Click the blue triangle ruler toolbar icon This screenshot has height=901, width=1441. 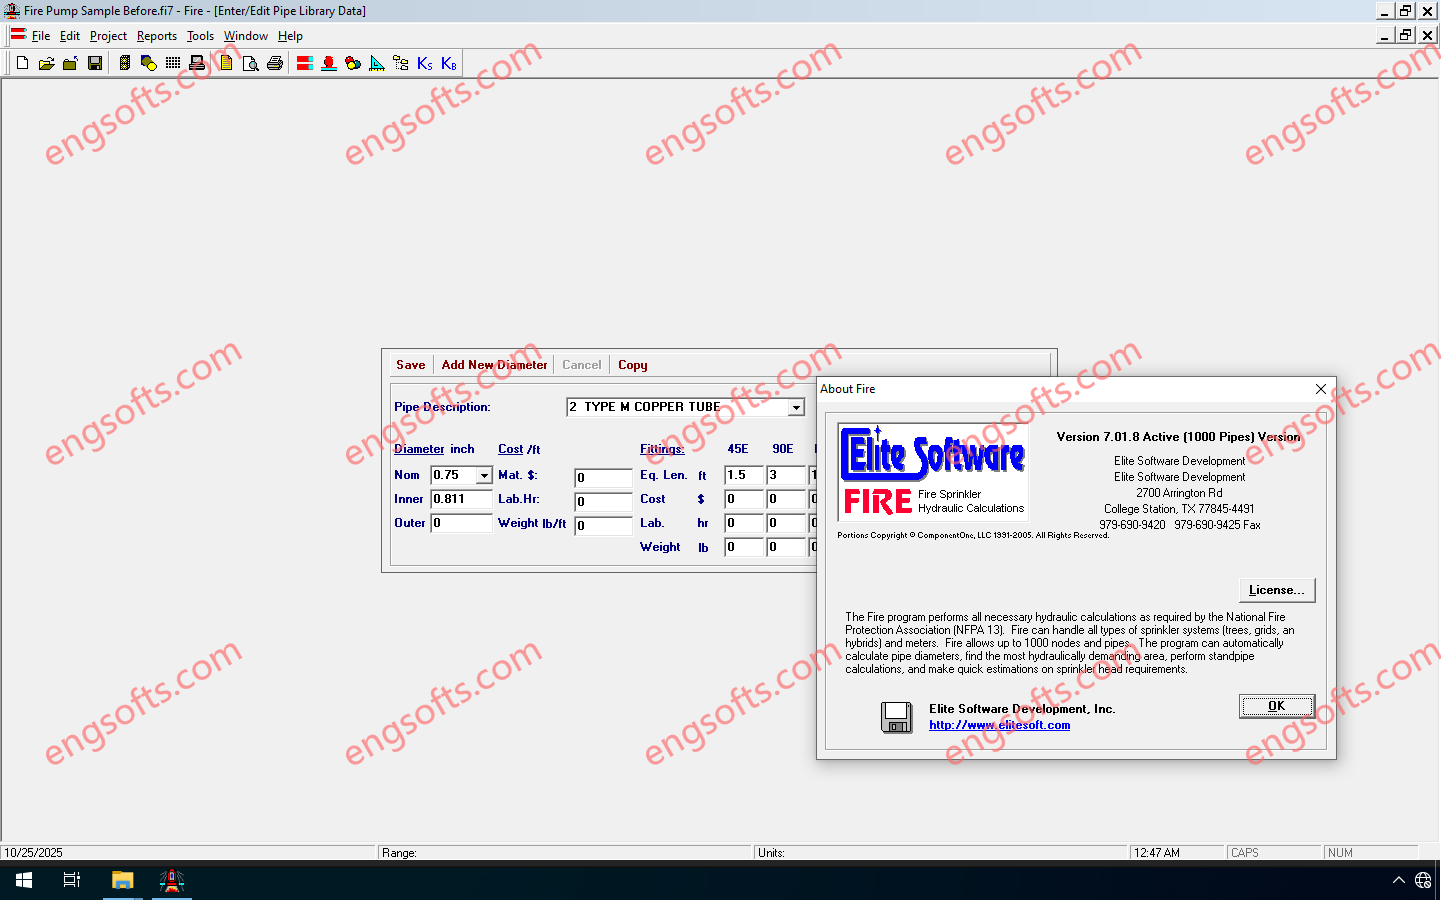tap(377, 63)
